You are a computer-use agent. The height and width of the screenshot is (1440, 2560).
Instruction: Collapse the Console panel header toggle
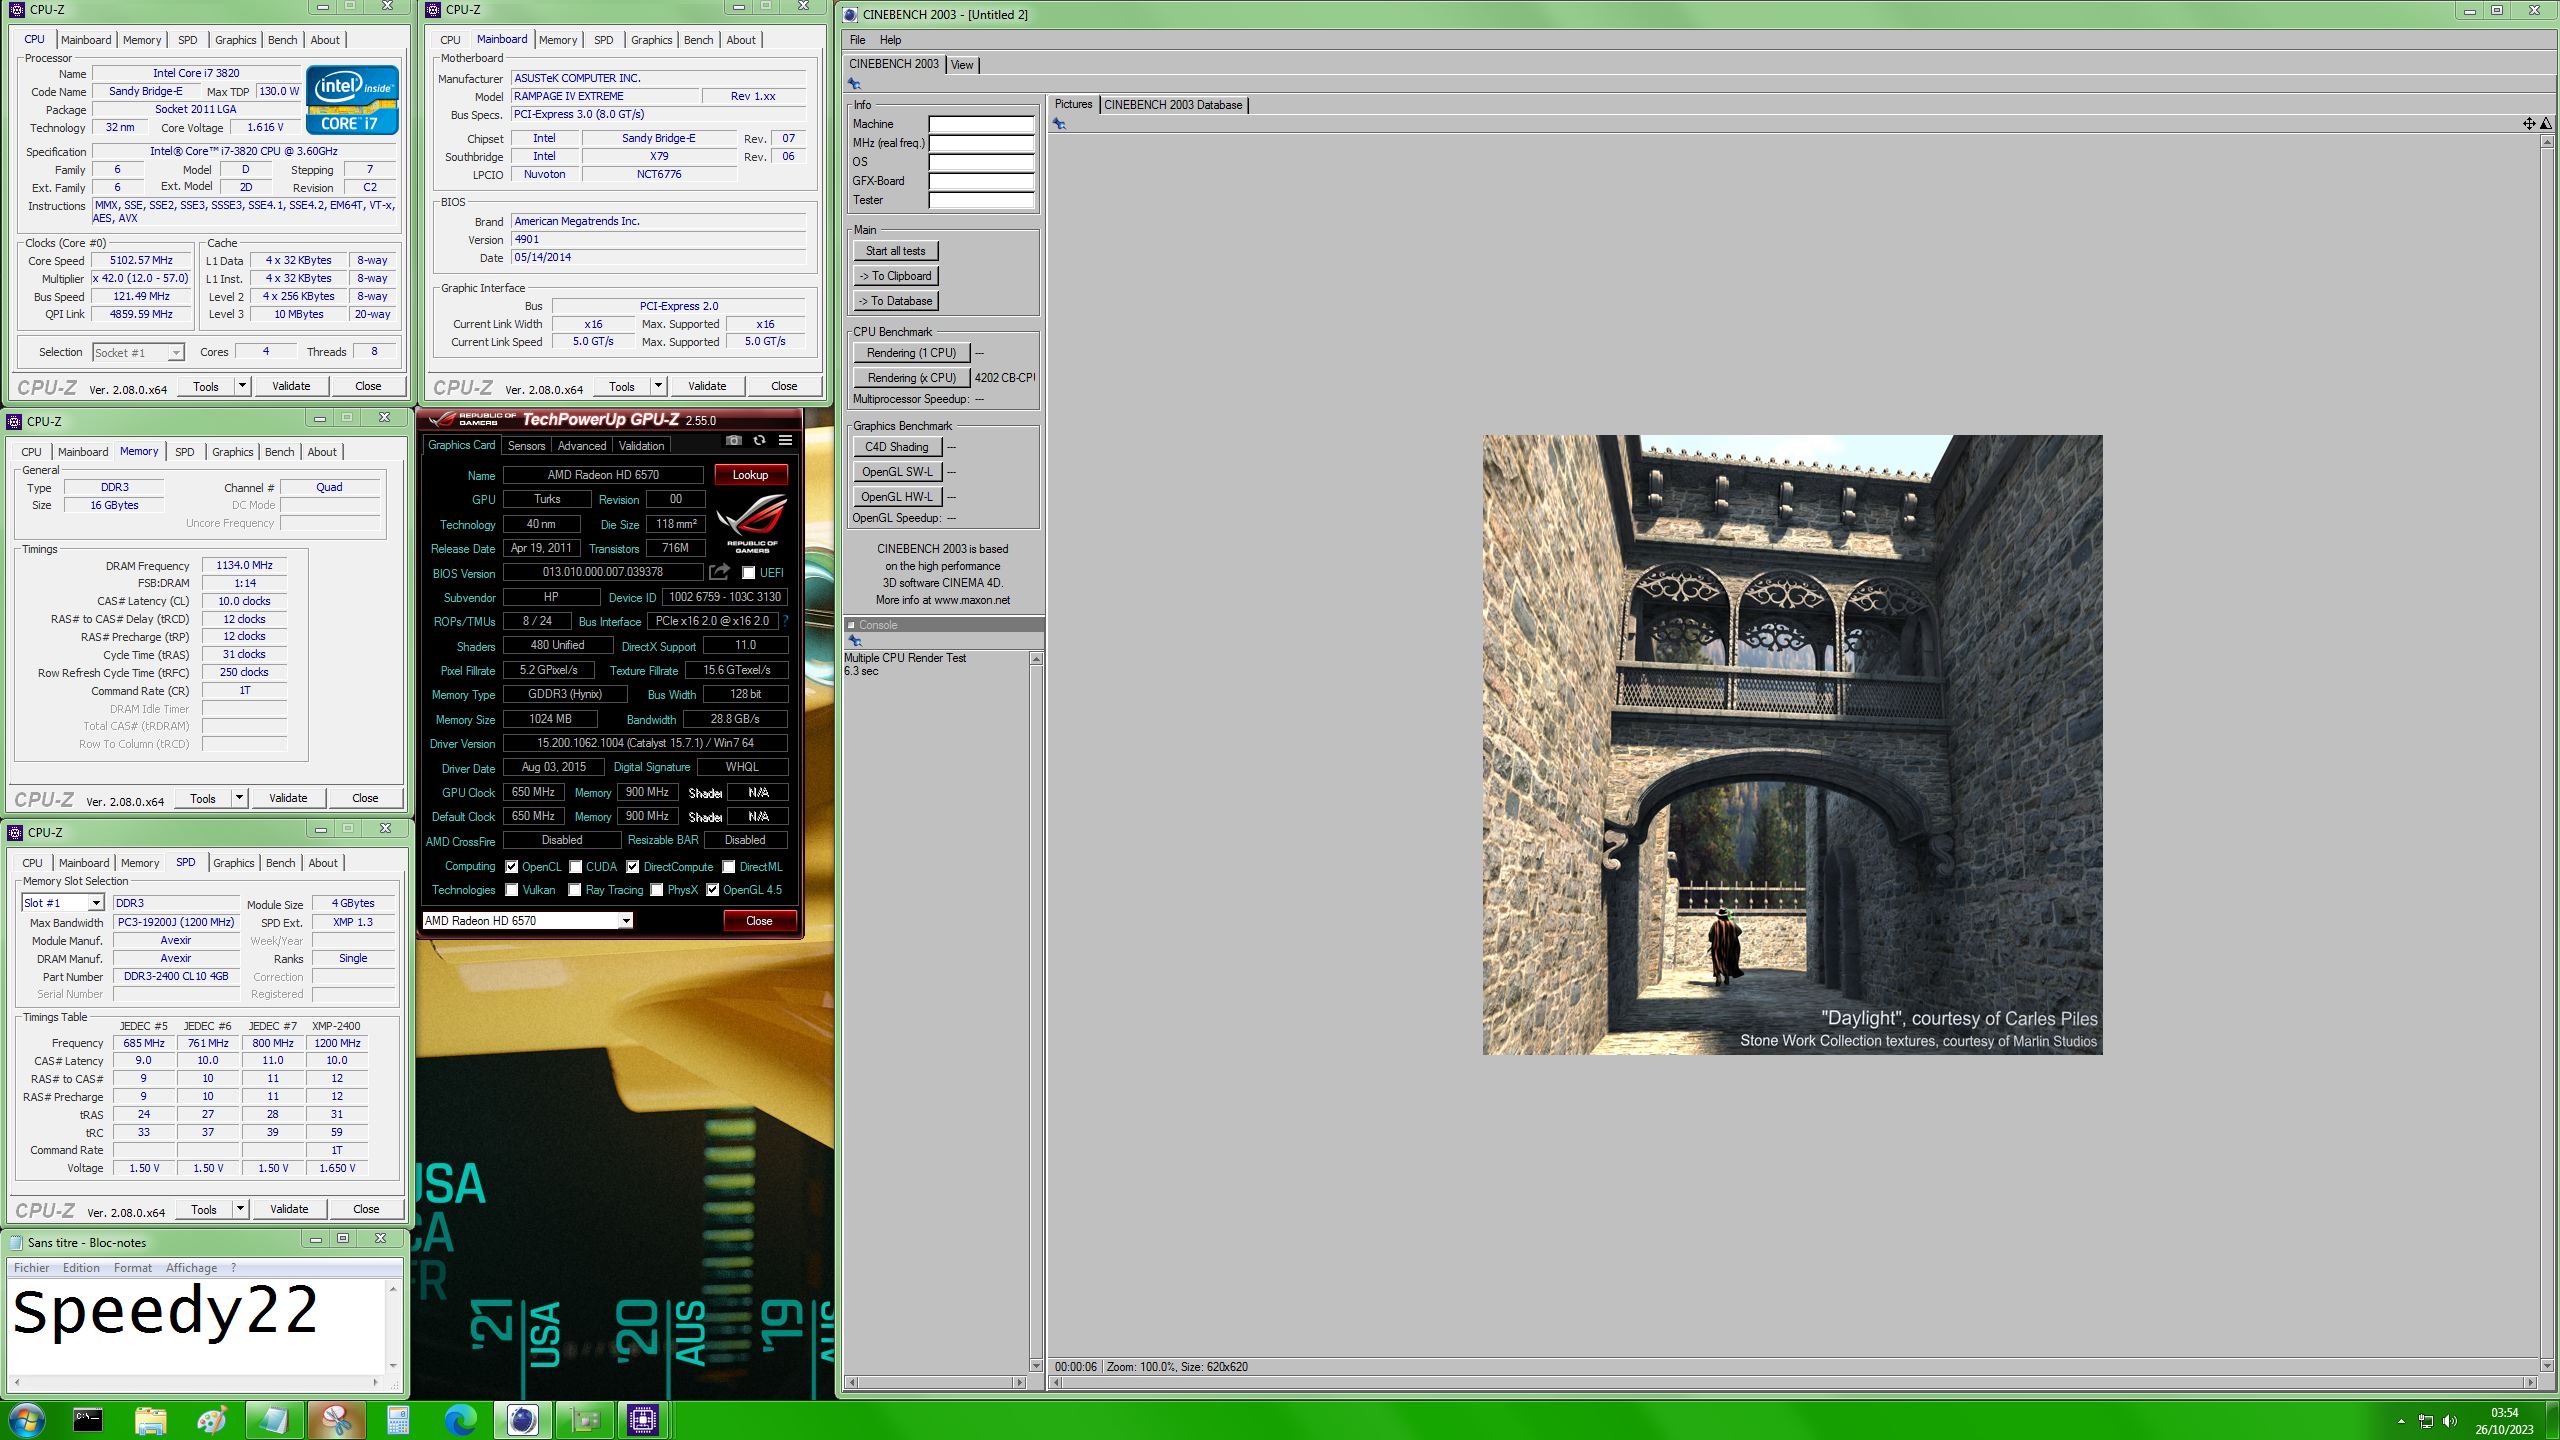tap(851, 625)
